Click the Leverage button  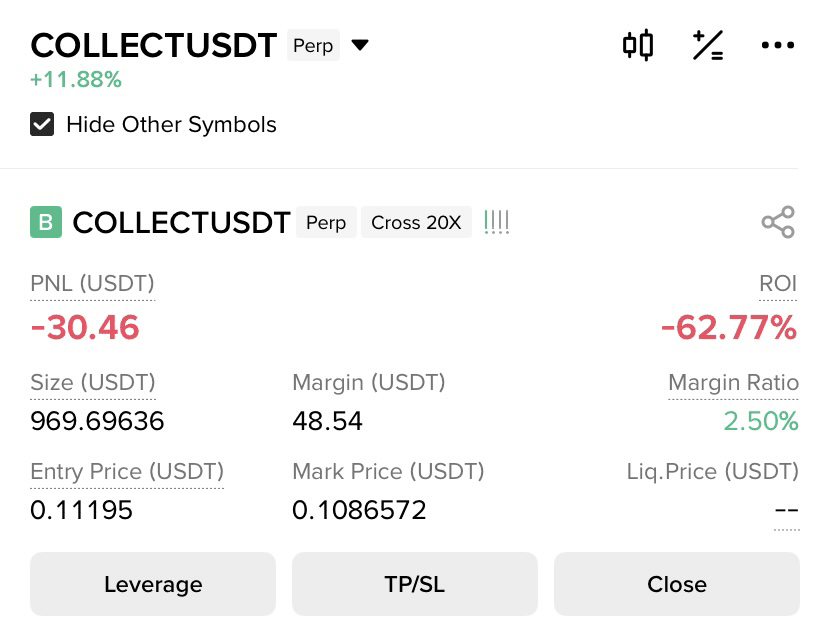click(x=153, y=584)
